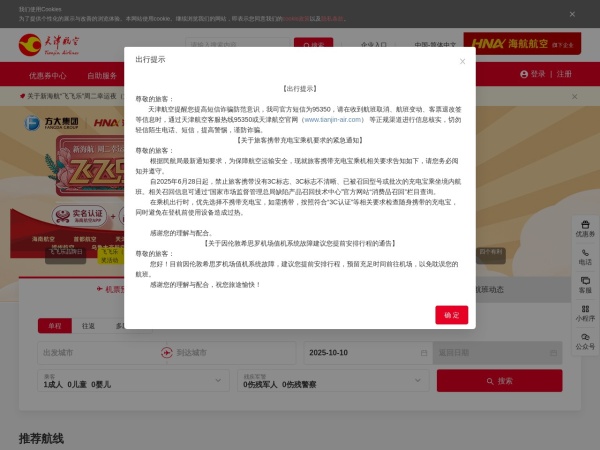Click the return date calendar icon
Viewport: 600px width, 450px height.
(553, 353)
